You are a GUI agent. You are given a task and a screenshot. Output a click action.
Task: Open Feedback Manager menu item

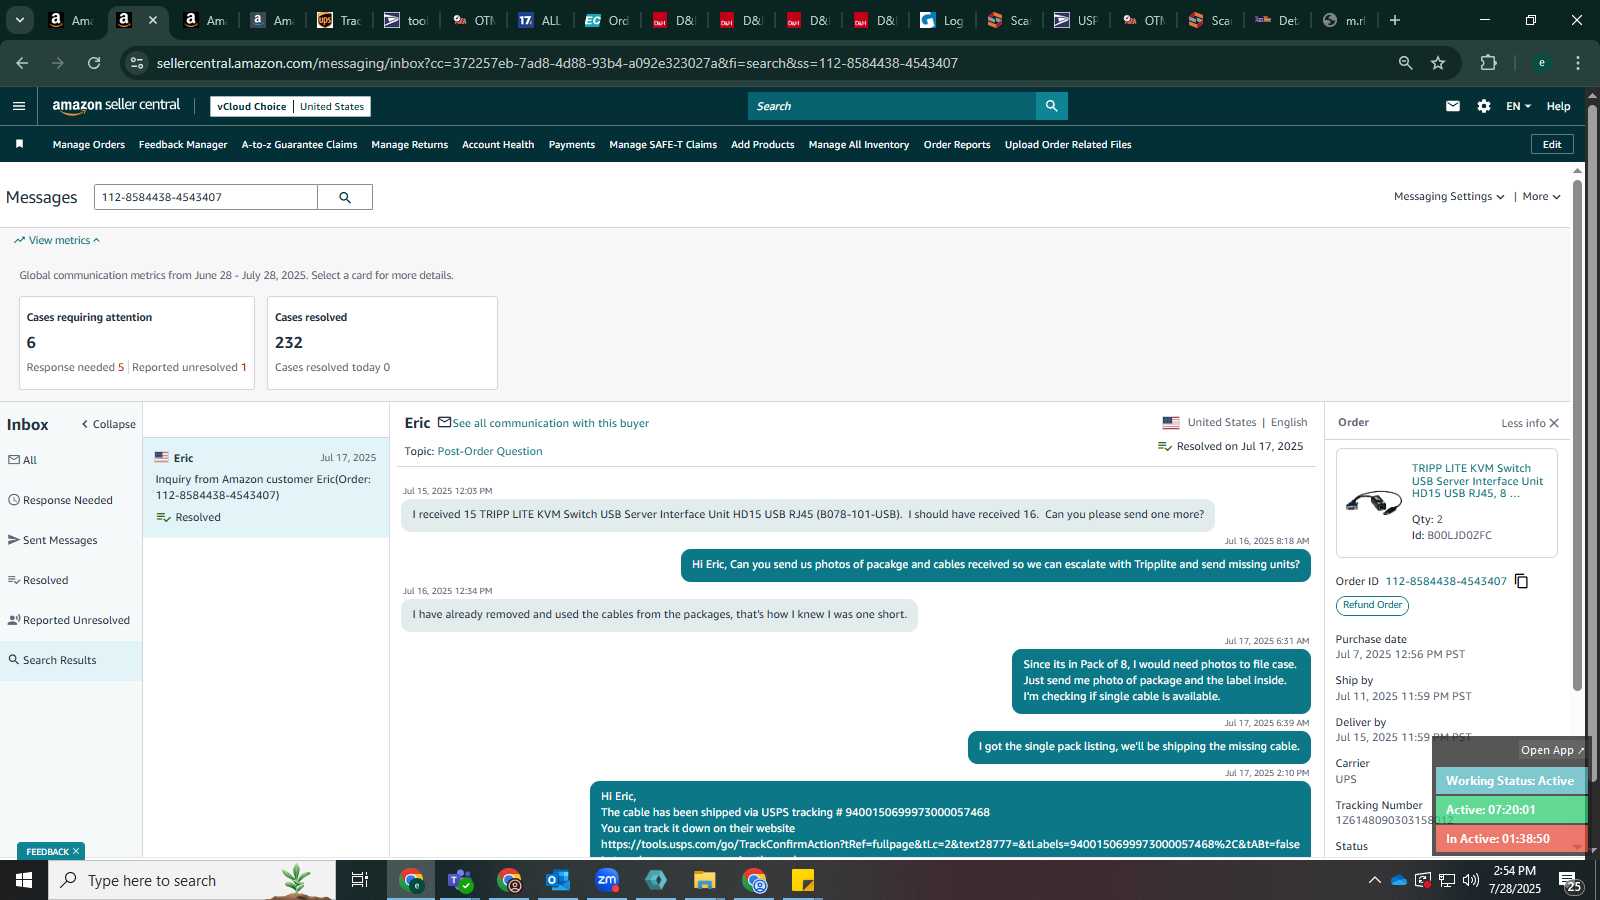pyautogui.click(x=183, y=145)
